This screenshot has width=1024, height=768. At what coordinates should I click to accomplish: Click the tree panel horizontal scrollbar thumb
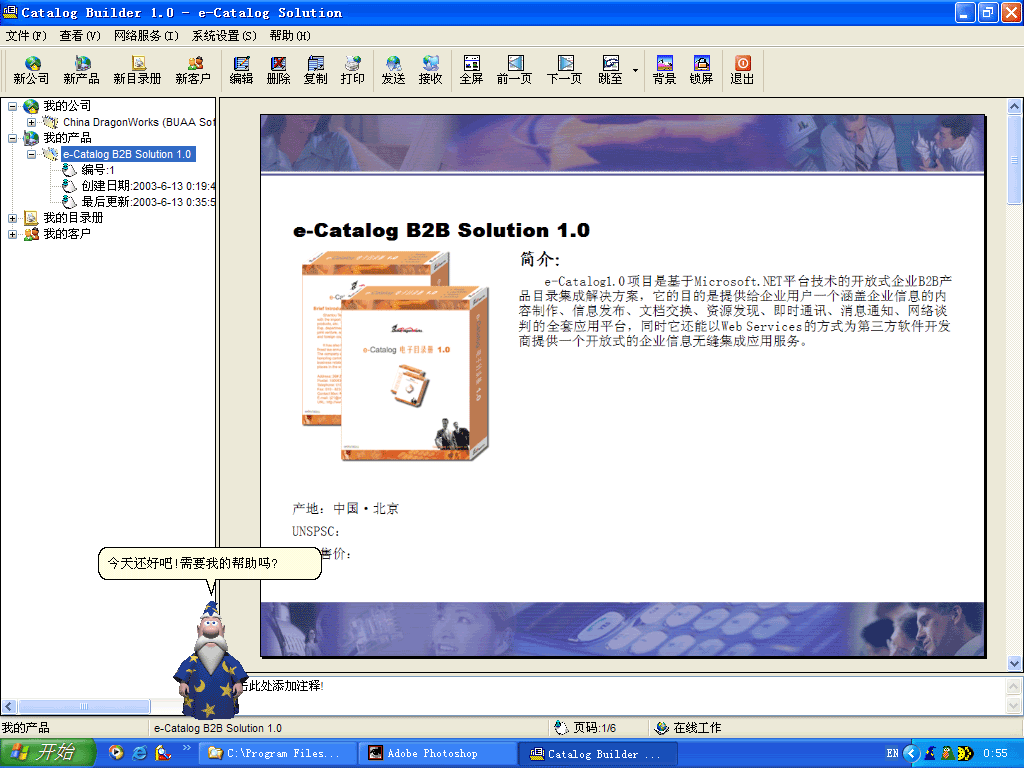pyautogui.click(x=84, y=707)
